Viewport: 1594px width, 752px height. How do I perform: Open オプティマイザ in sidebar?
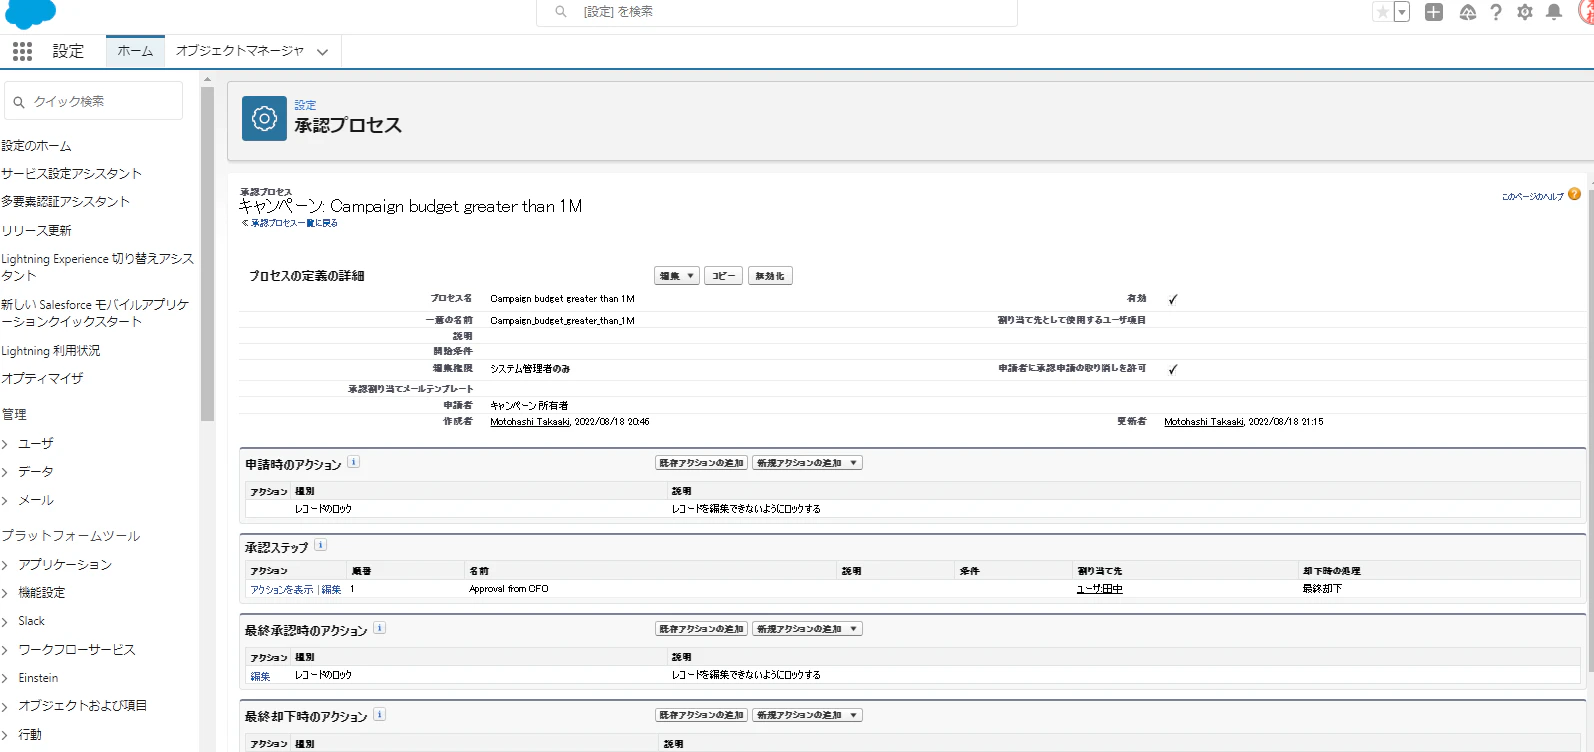tap(43, 378)
